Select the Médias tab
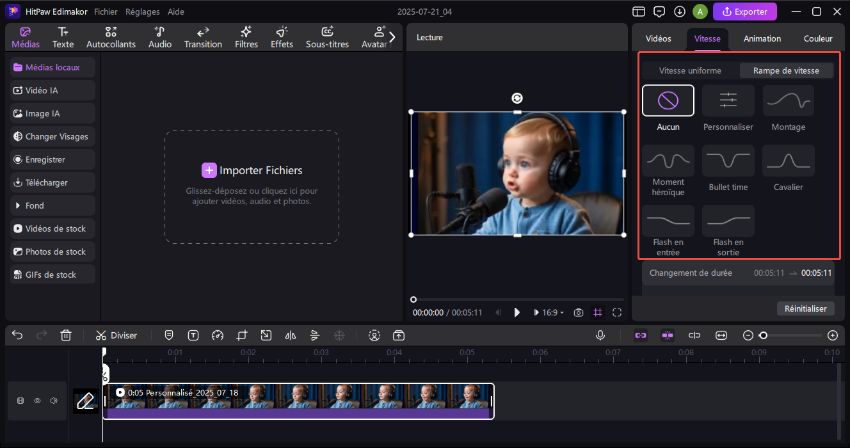This screenshot has height=448, width=850. [25, 37]
